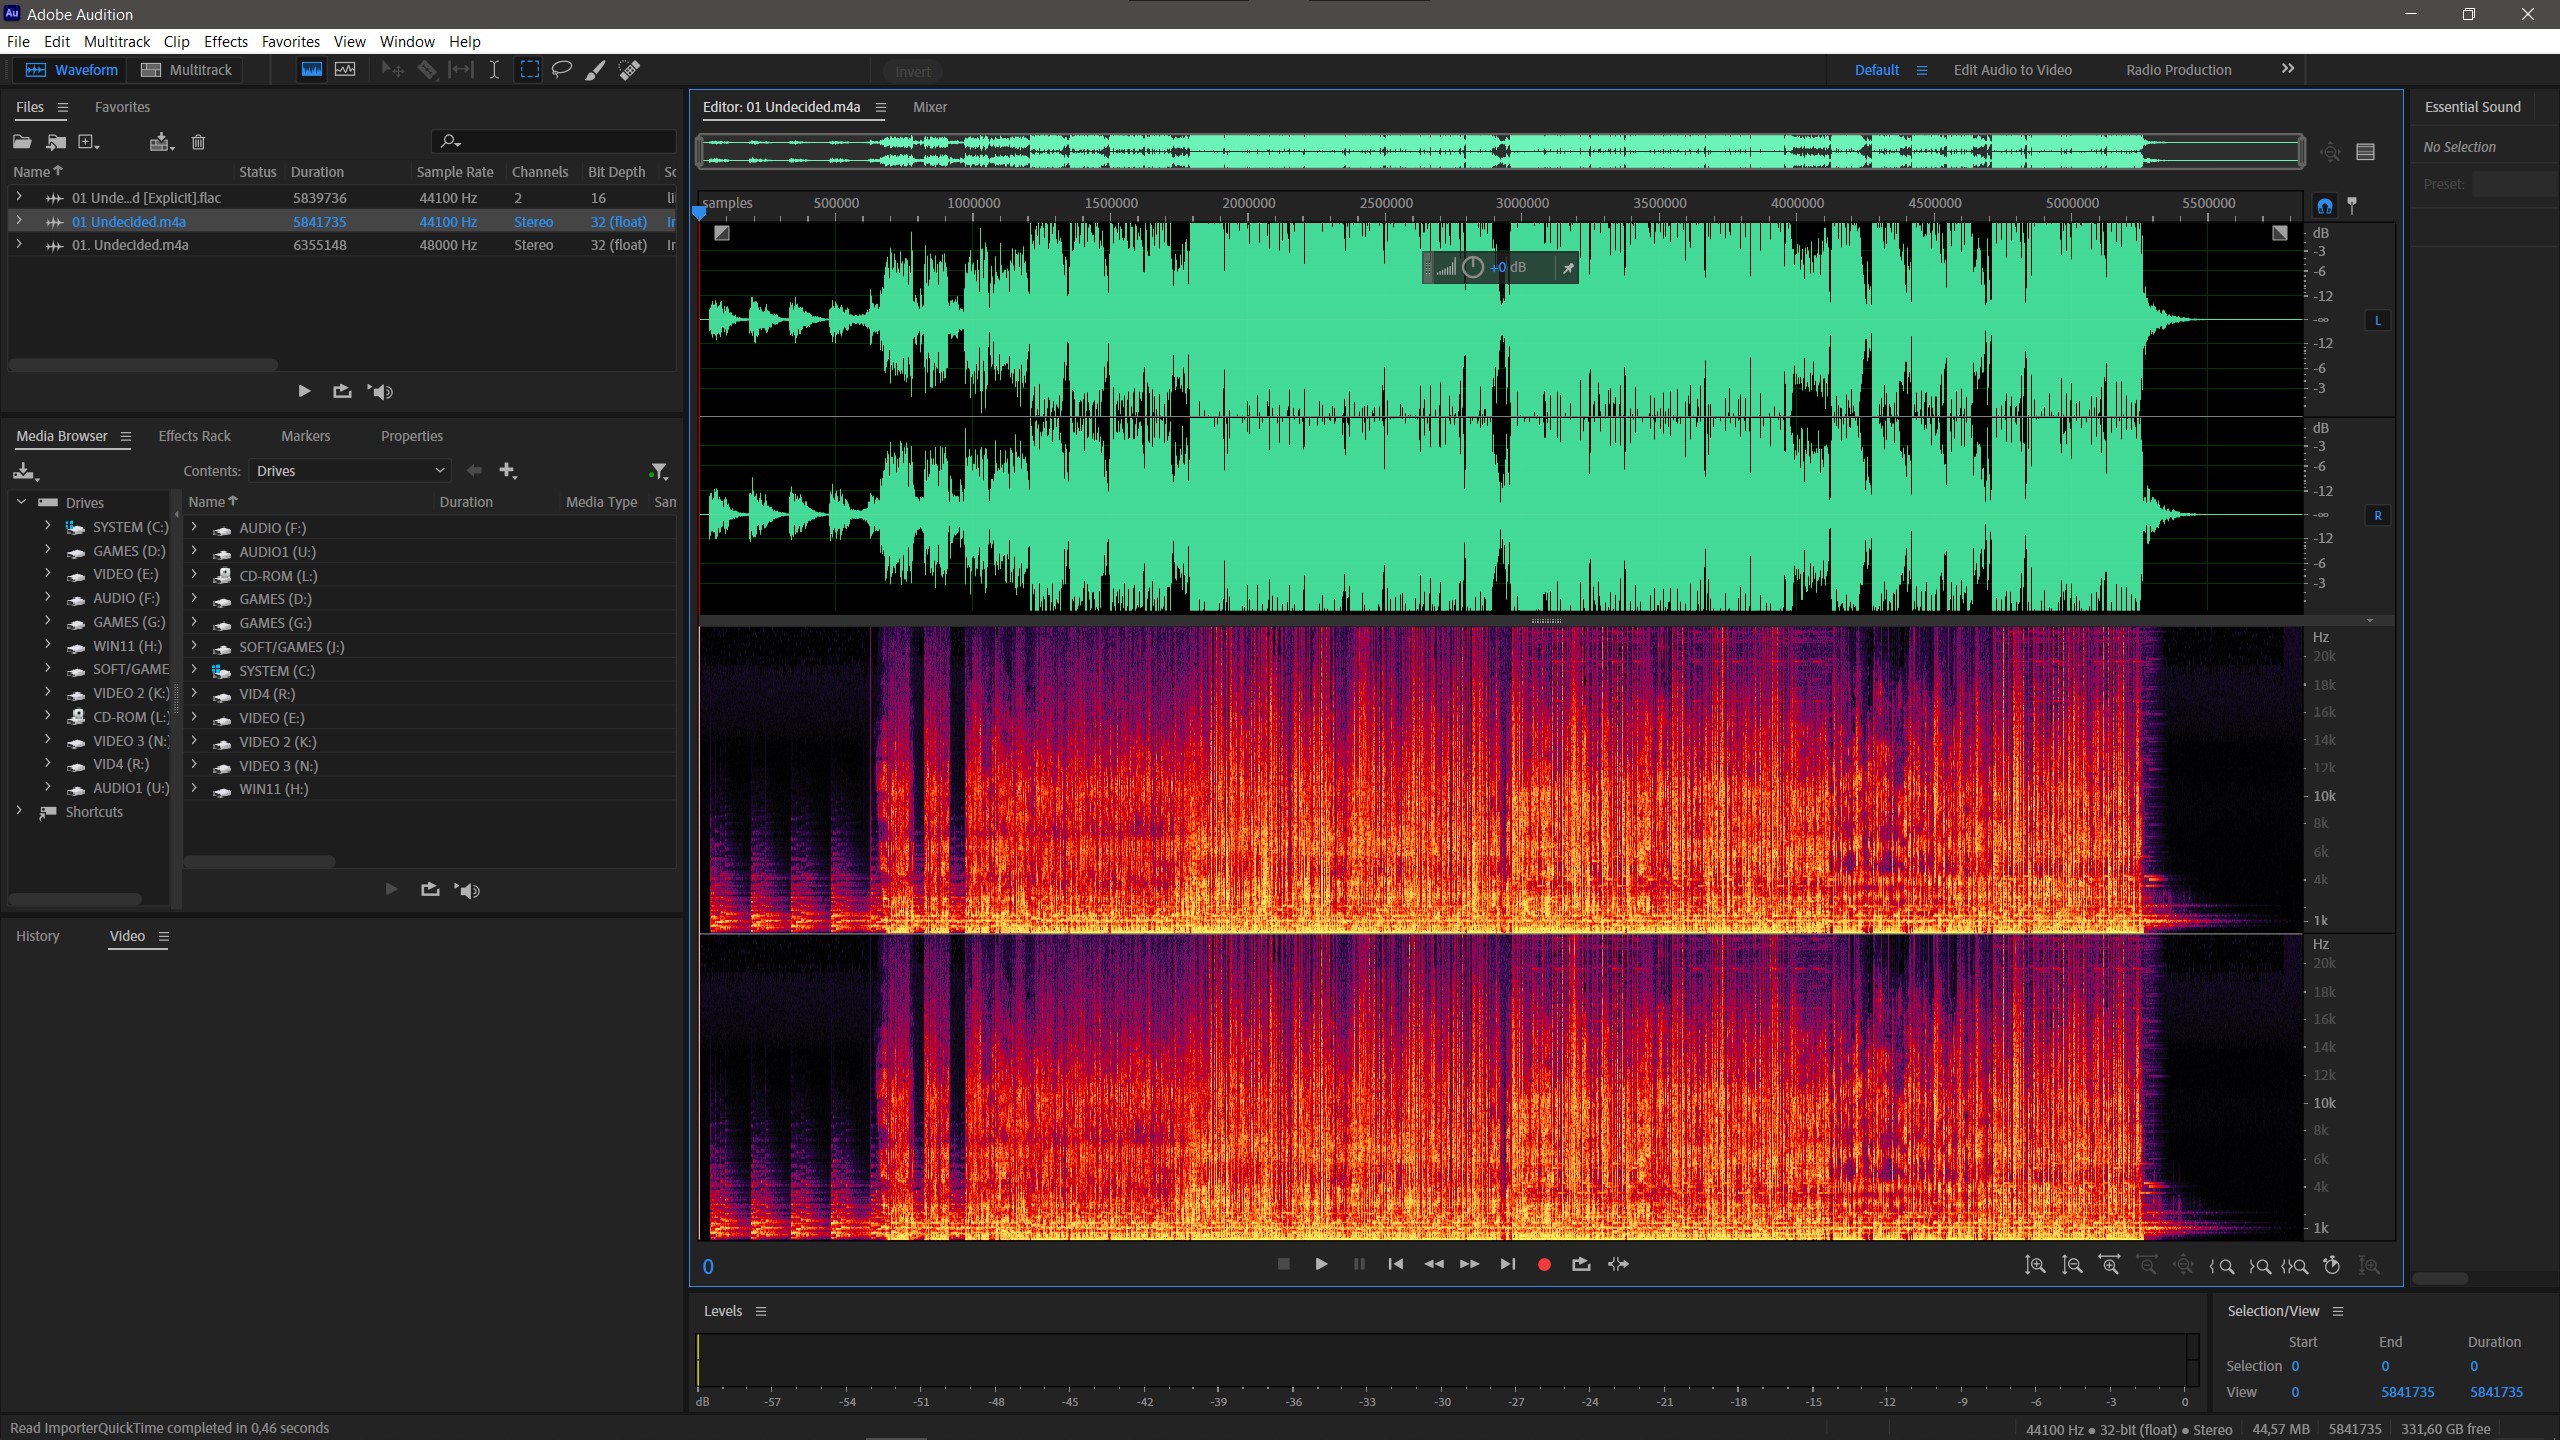Select the Radio Production workspace
Image resolution: width=2560 pixels, height=1440 pixels.
point(2178,70)
